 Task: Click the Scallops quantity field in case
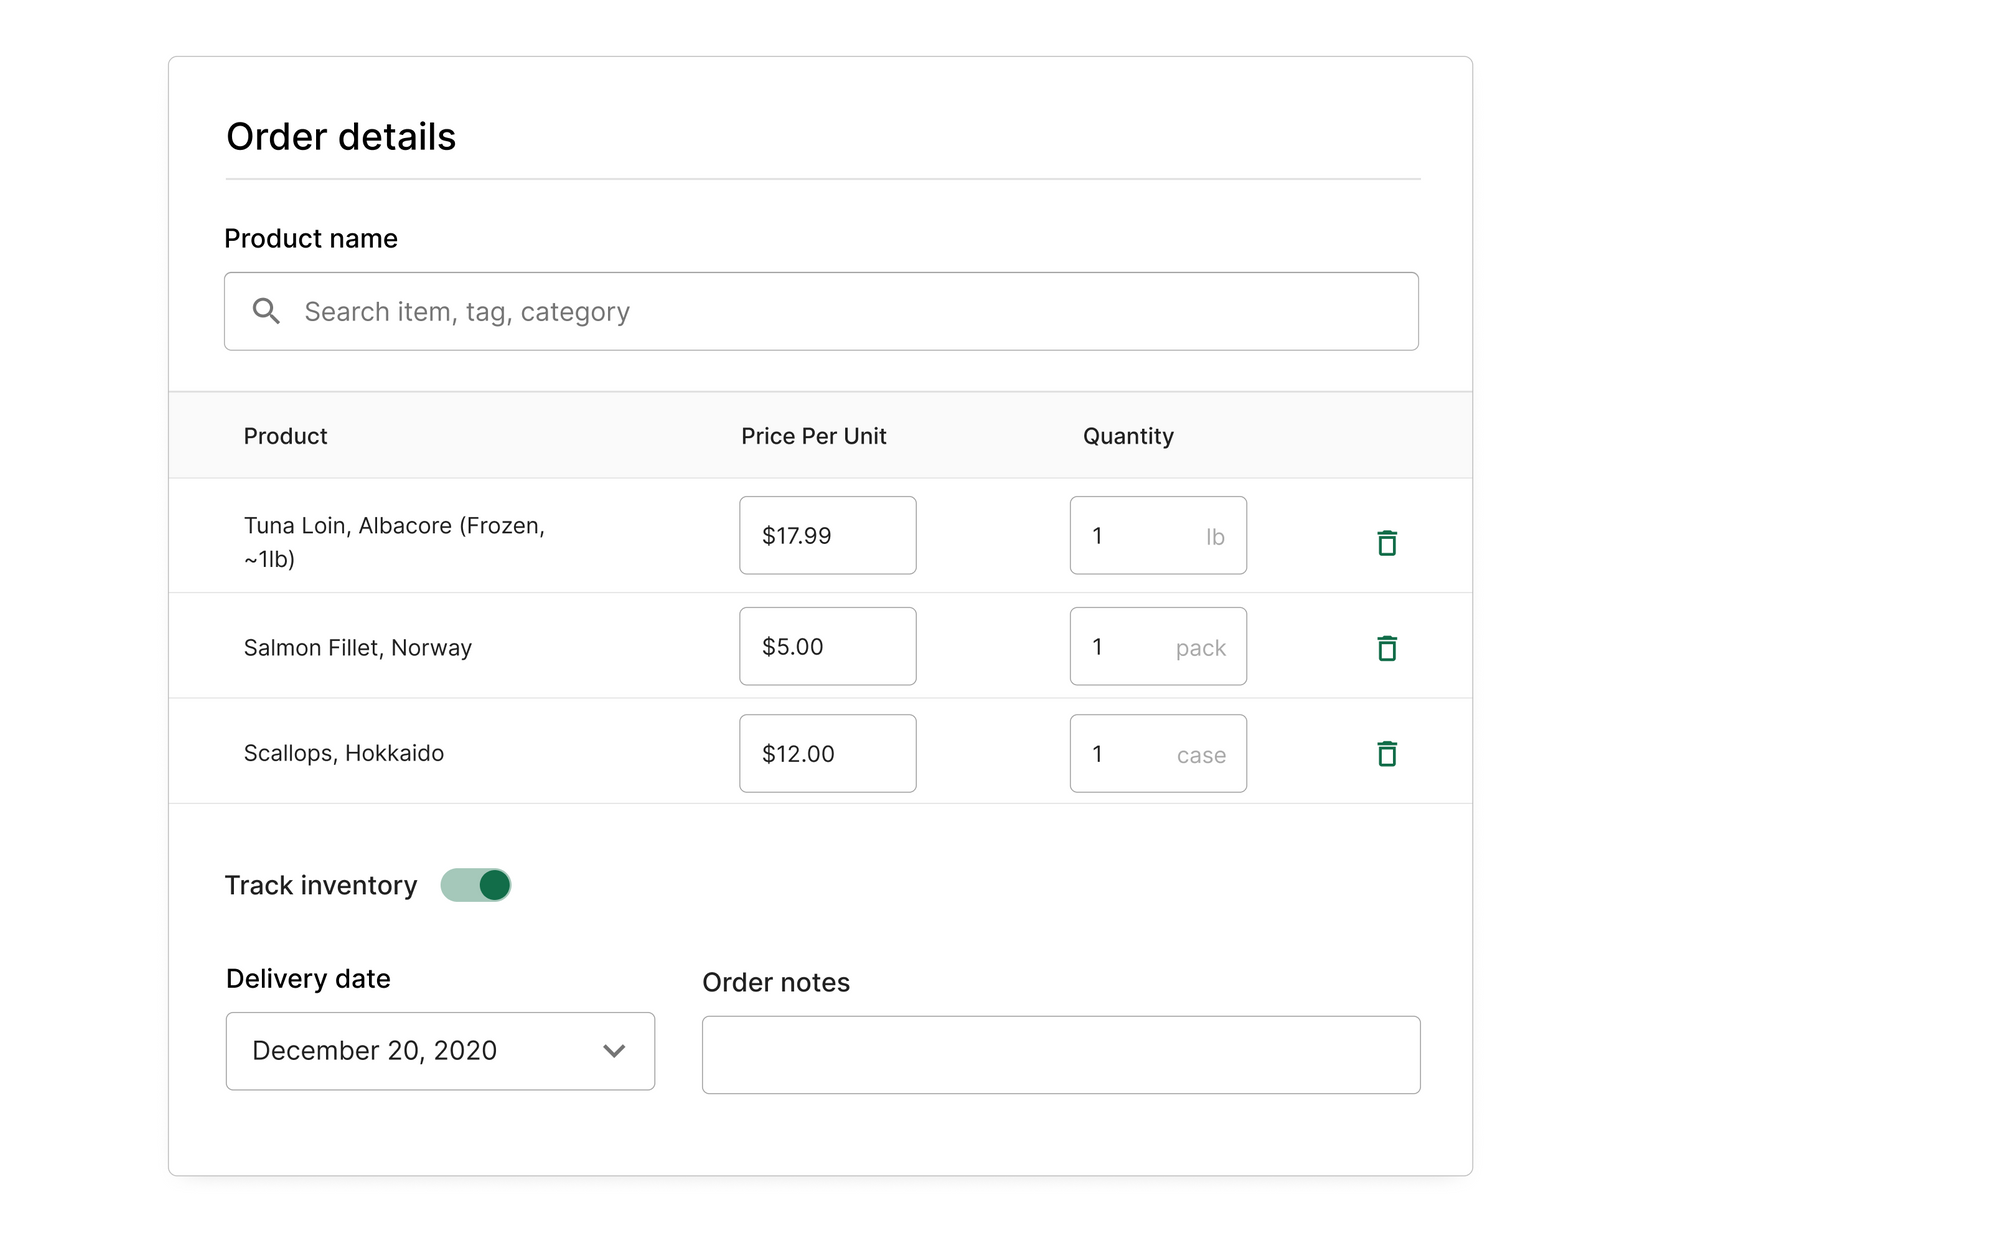[1158, 753]
